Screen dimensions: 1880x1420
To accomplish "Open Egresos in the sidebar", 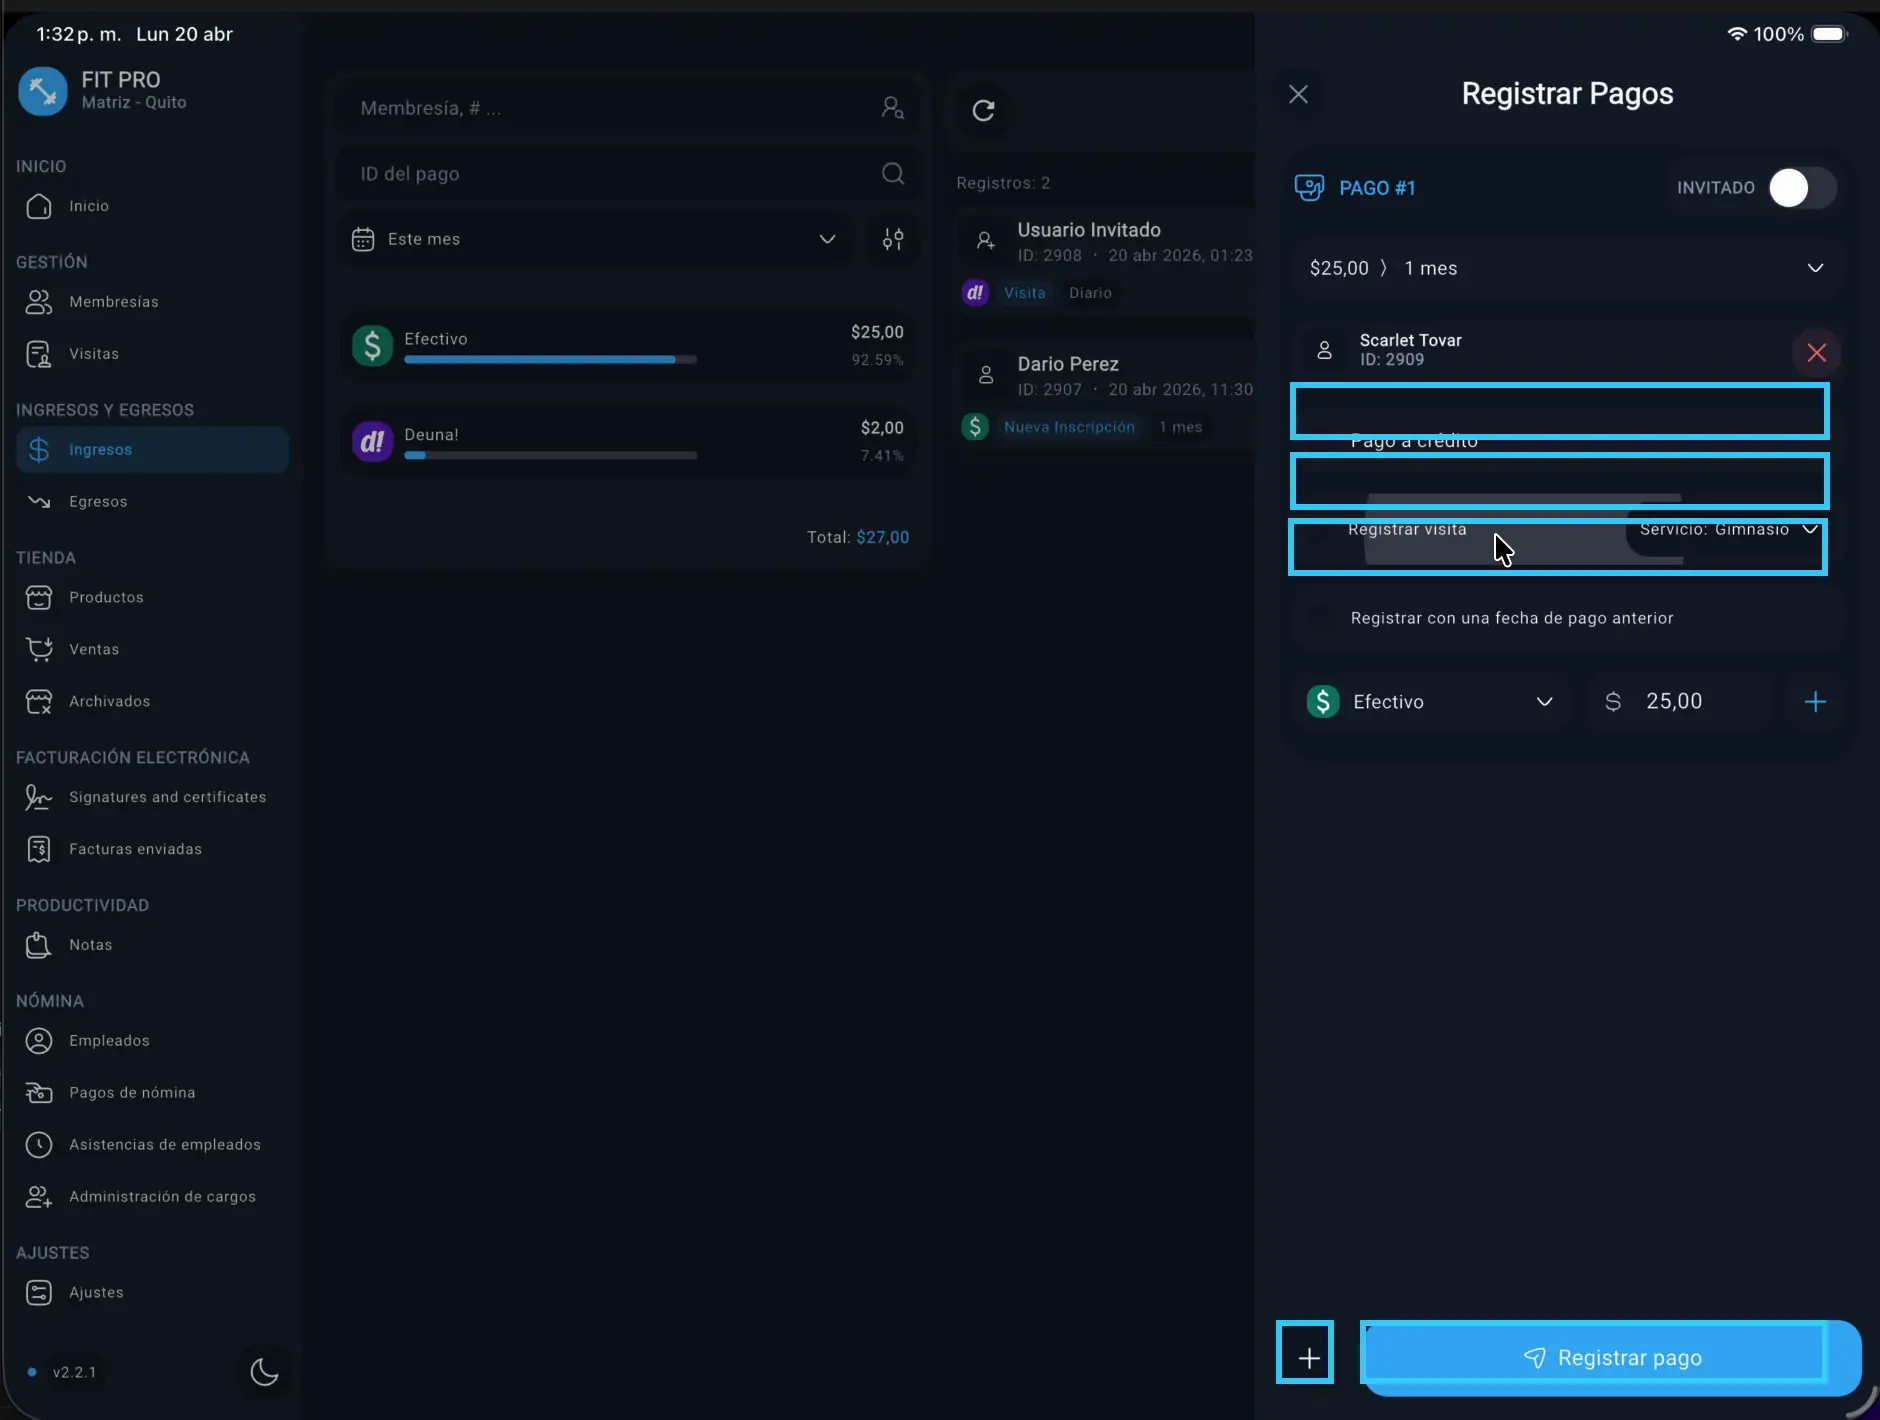I will pyautogui.click(x=98, y=502).
